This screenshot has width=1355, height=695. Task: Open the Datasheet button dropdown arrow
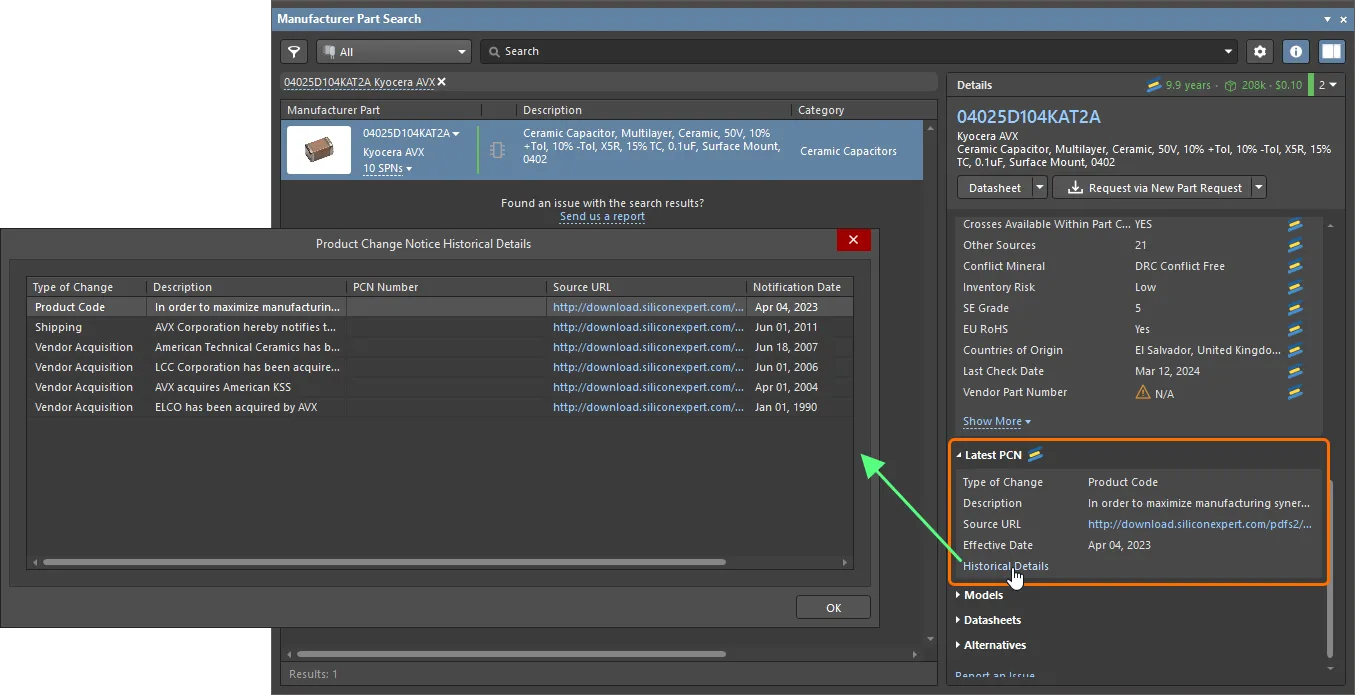[x=1040, y=188]
